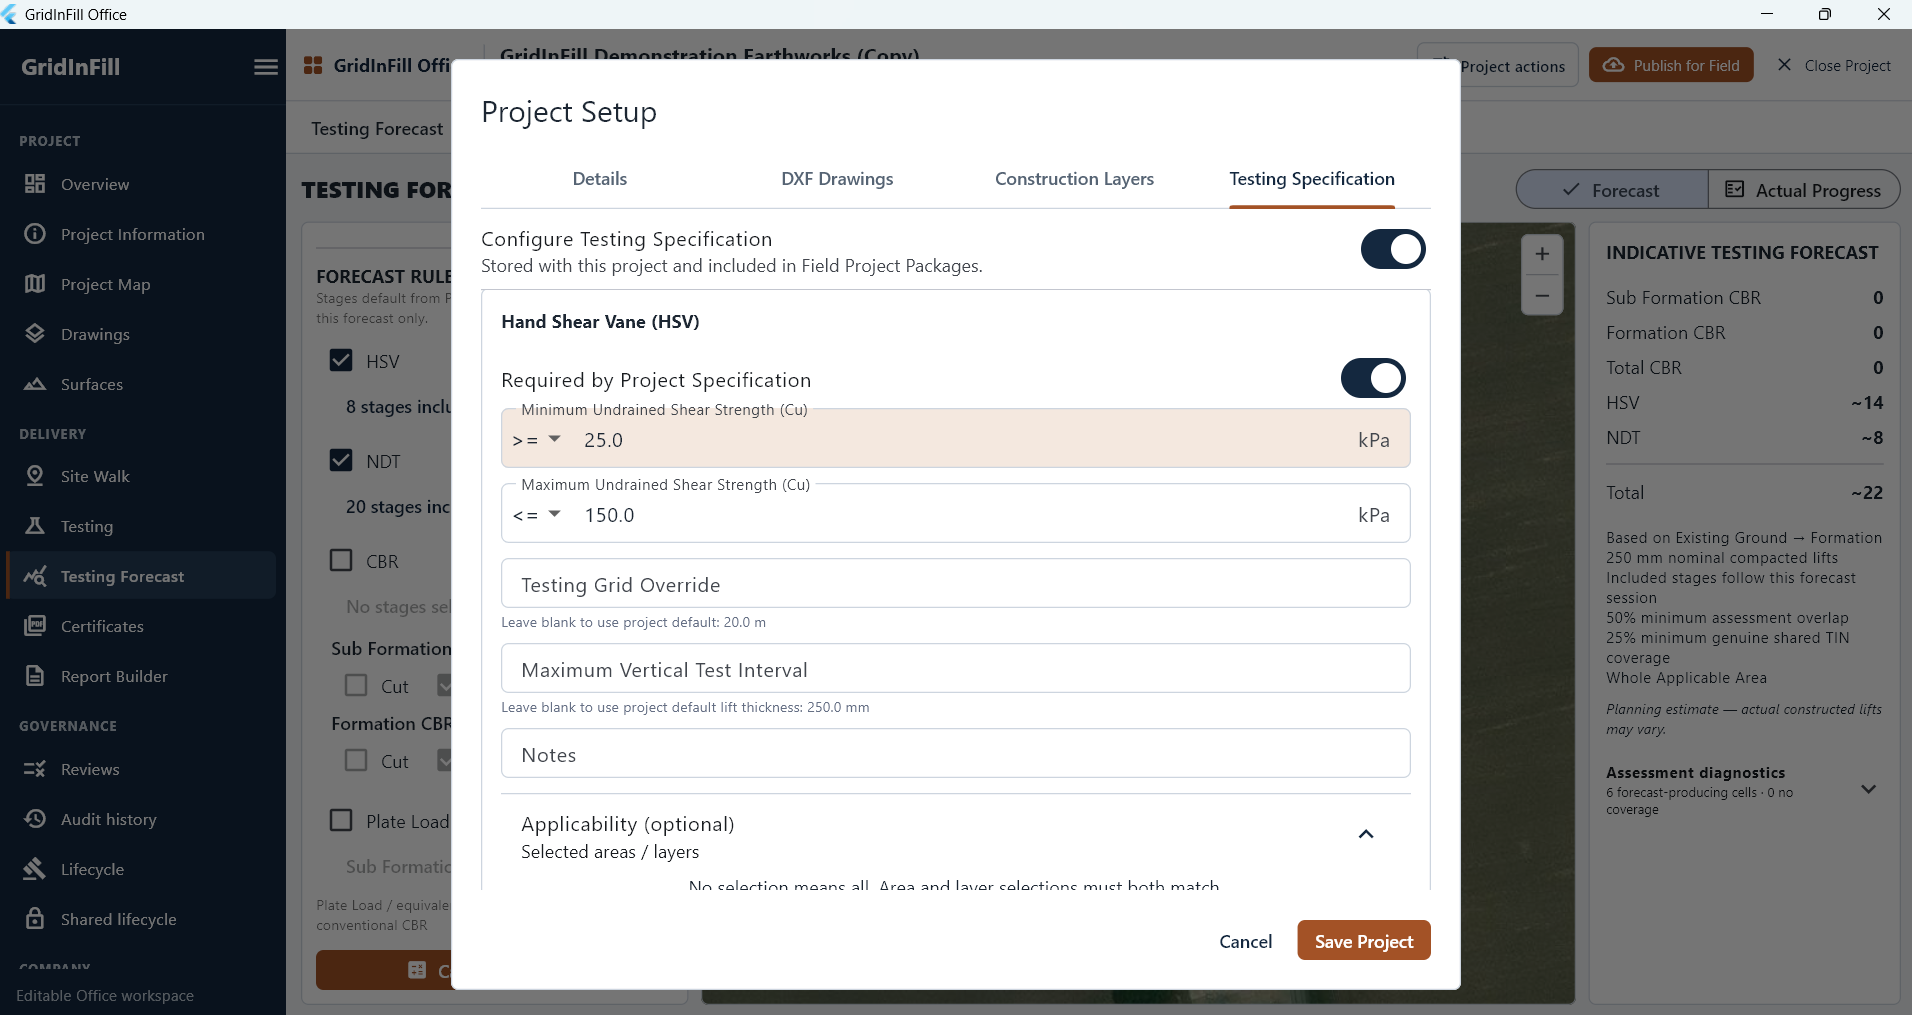This screenshot has height=1015, width=1912.
Task: Open the Overview dashboard icon in sidebar
Action: click(35, 184)
